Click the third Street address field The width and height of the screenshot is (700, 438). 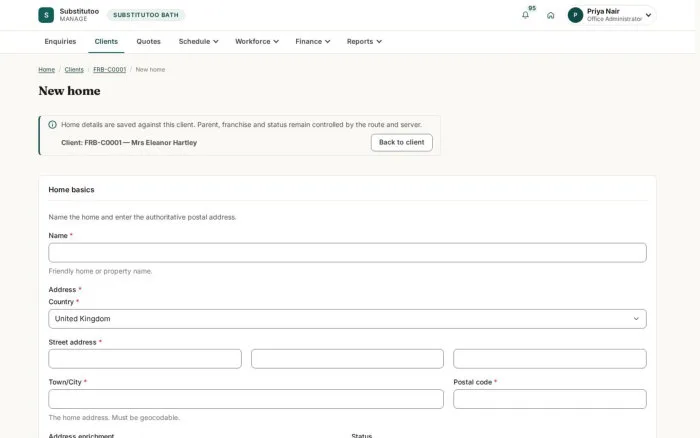pyautogui.click(x=550, y=359)
